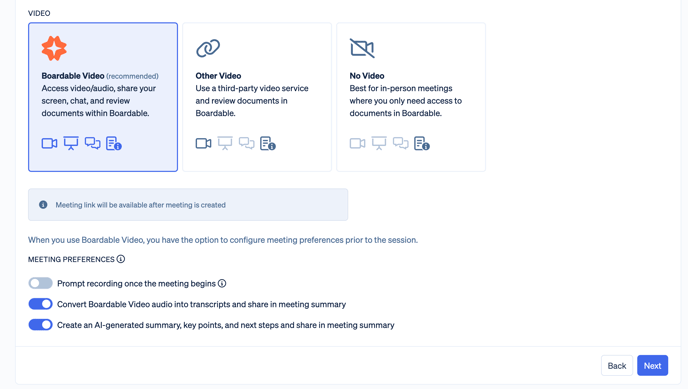The height and width of the screenshot is (389, 688).
Task: Click the info icon beside Meeting Preferences
Action: coord(121,259)
